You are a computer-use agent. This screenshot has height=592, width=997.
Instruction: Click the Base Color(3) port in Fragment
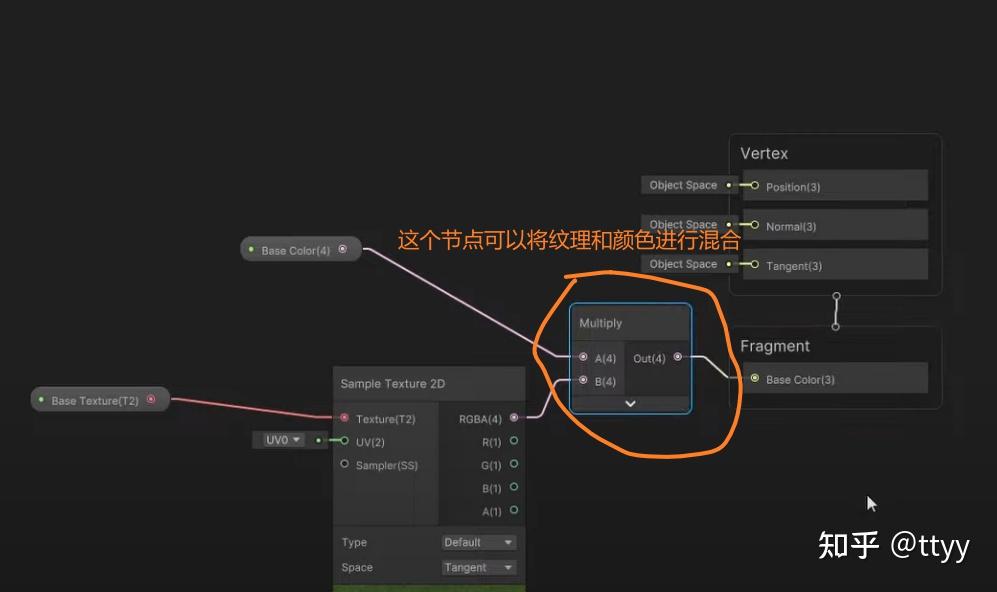click(755, 379)
